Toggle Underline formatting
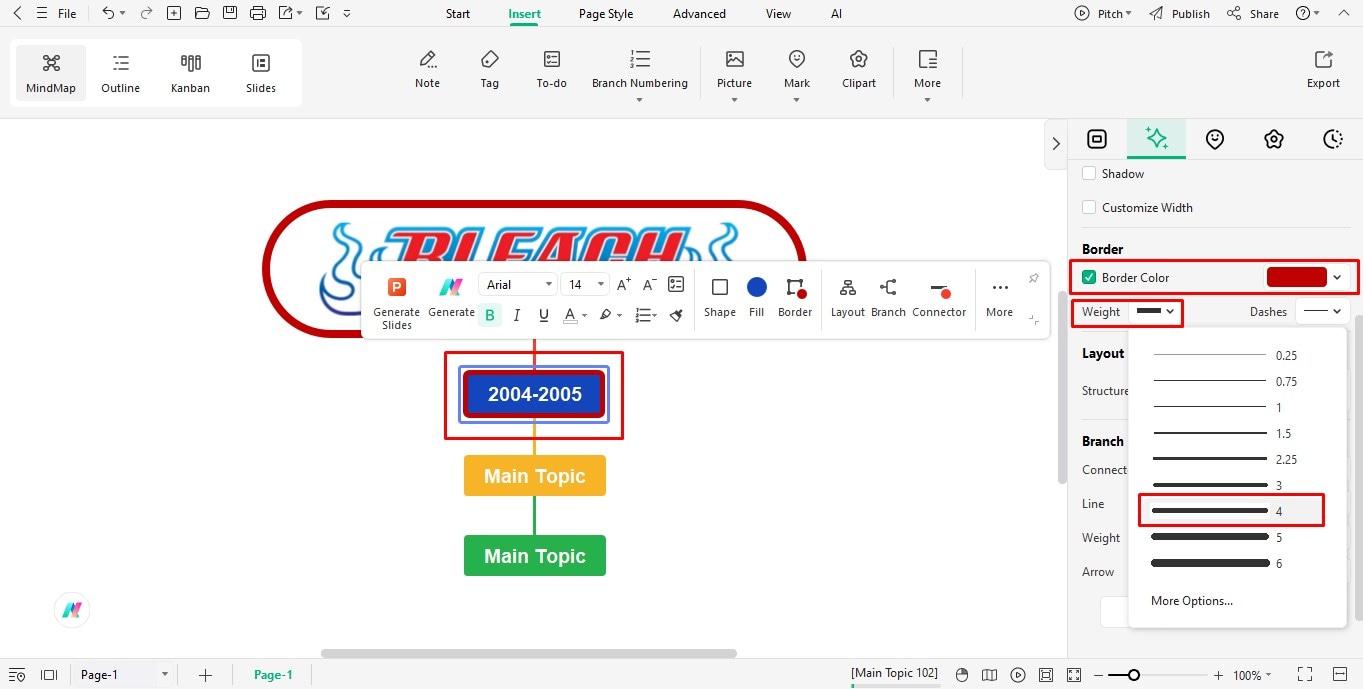1363x689 pixels. pos(544,315)
